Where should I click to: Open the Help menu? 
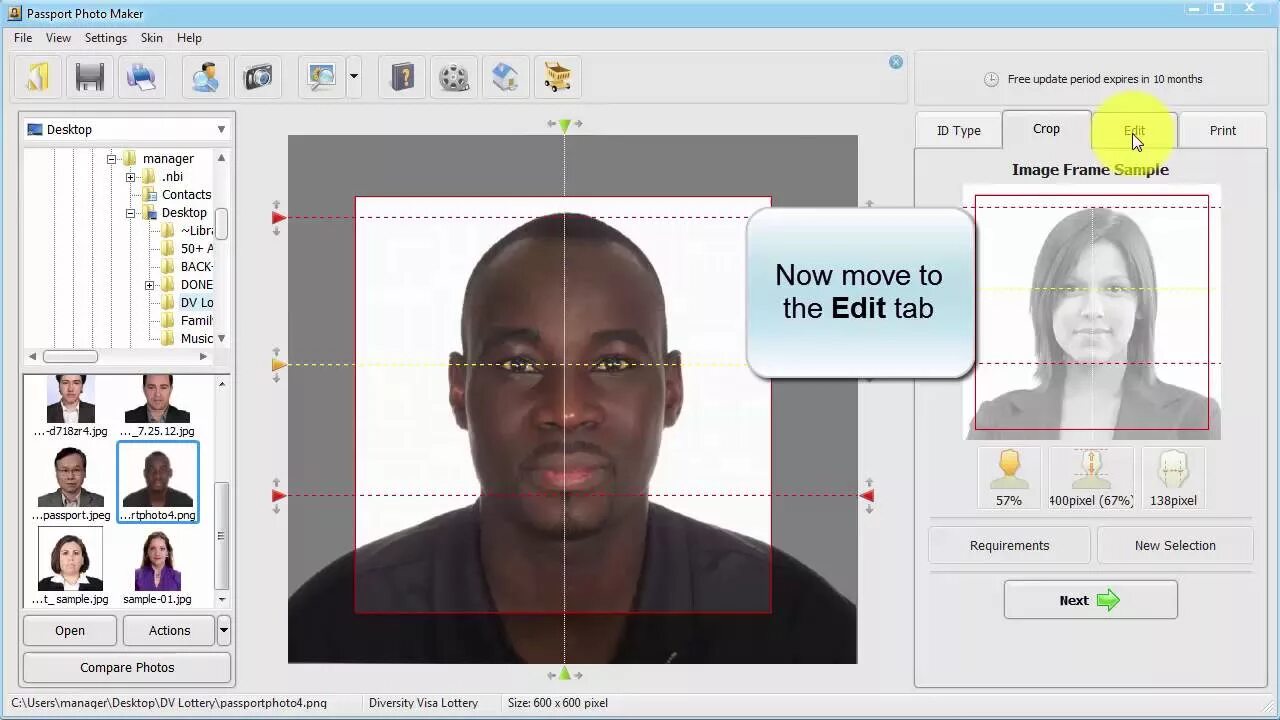point(189,38)
